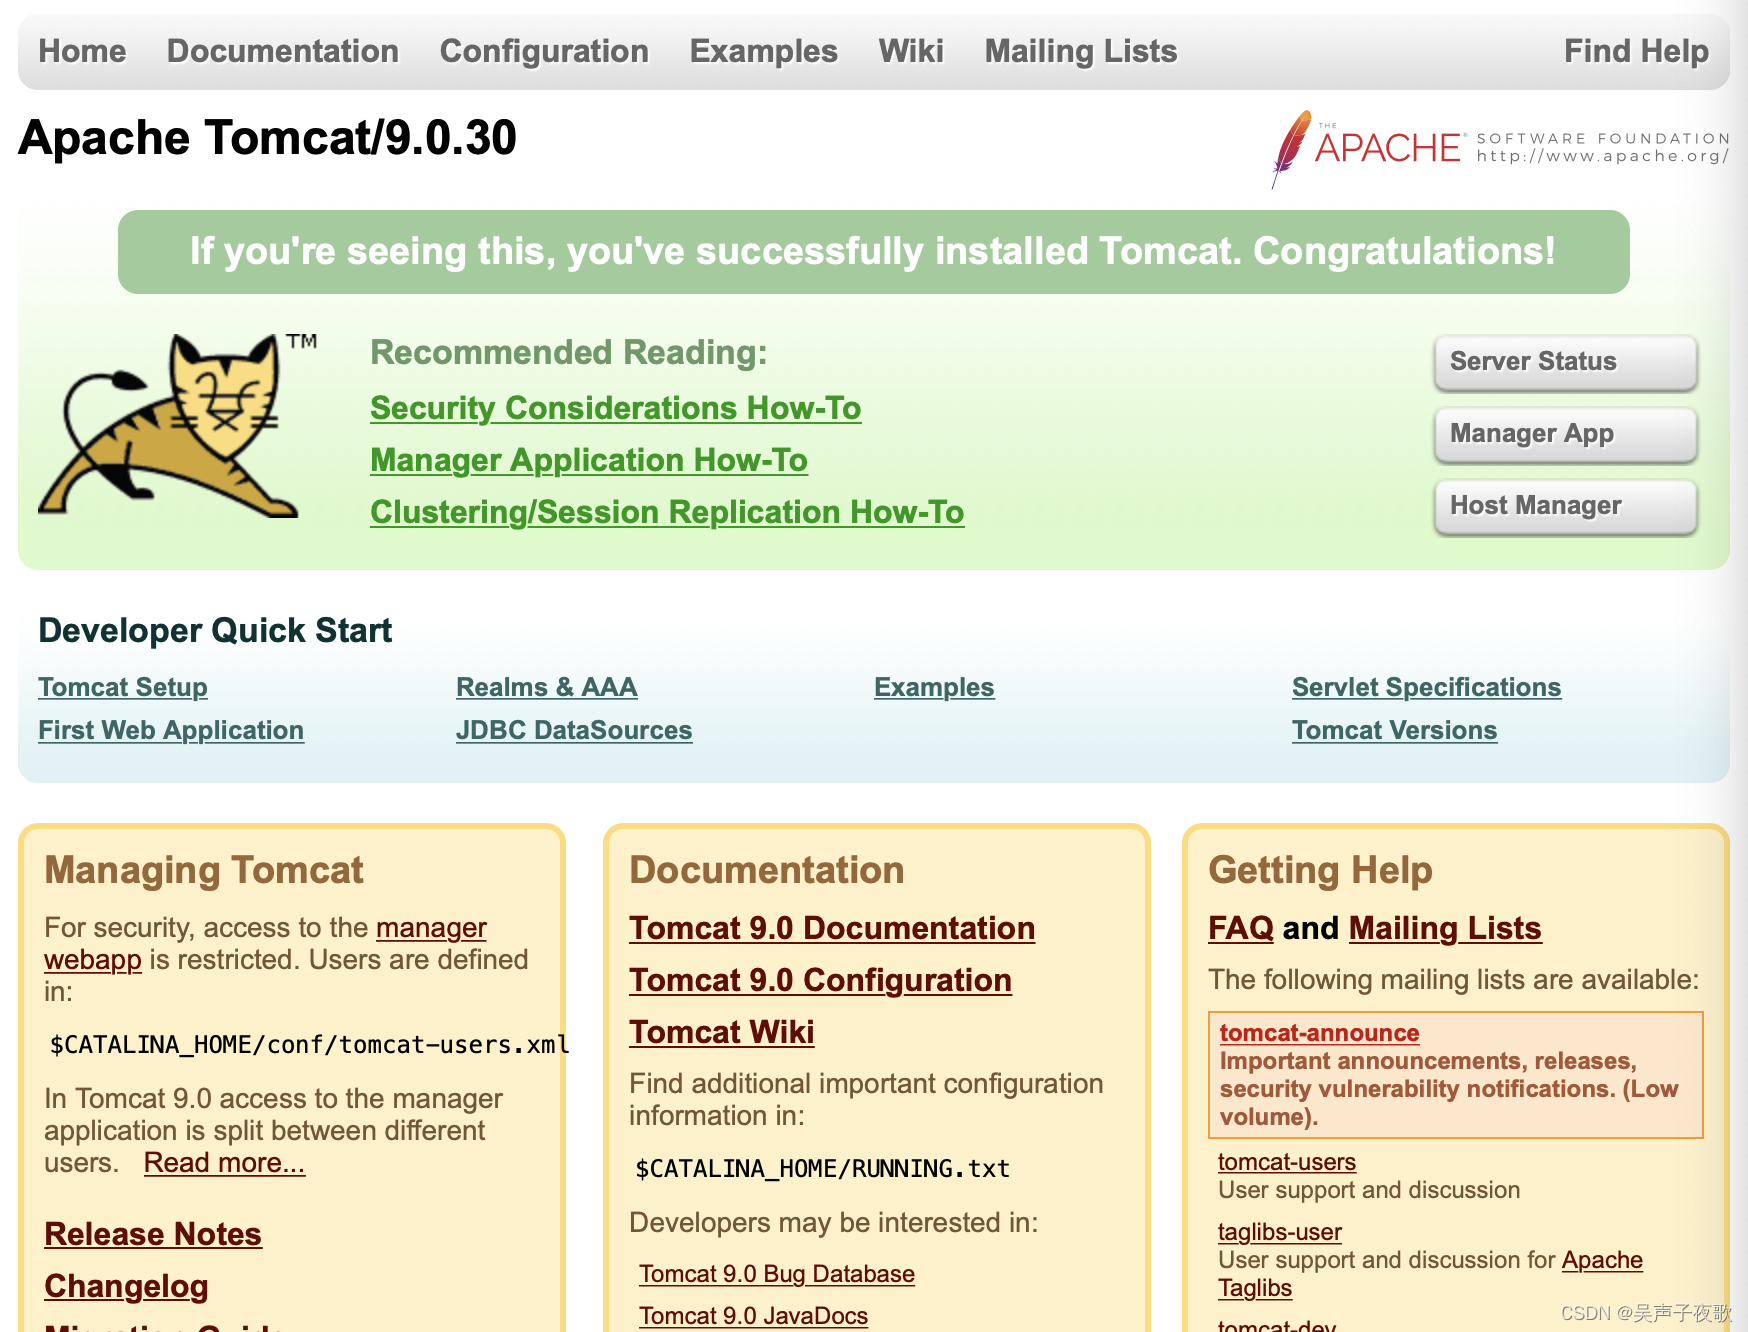This screenshot has height=1332, width=1748.
Task: Go to the Configuration nav item
Action: 544,51
